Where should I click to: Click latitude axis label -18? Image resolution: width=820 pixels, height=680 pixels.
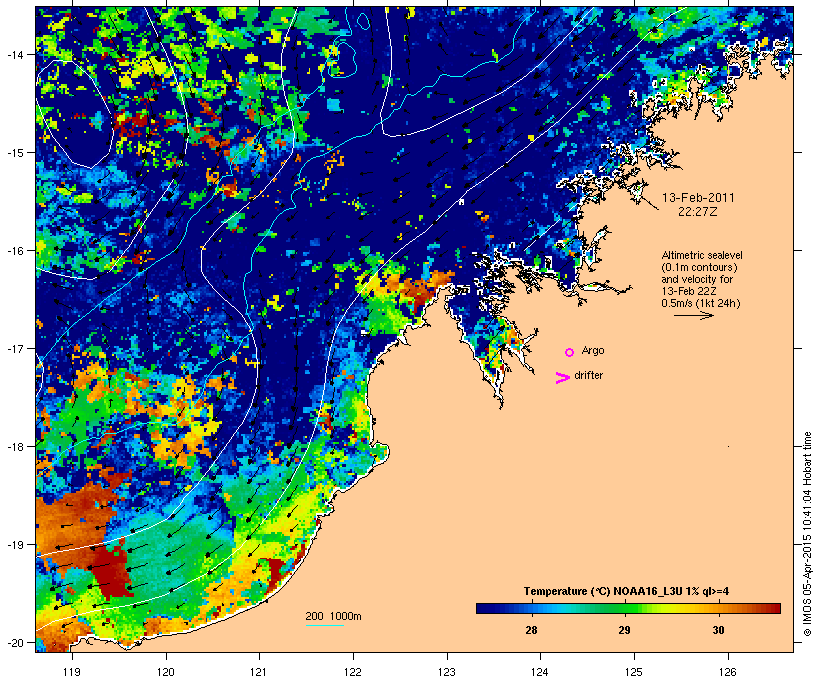[14, 446]
